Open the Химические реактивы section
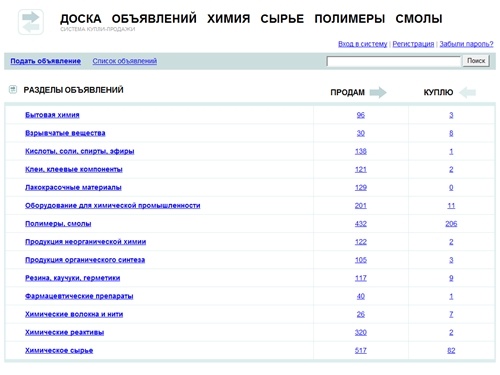The image size is (500, 375). pos(65,332)
